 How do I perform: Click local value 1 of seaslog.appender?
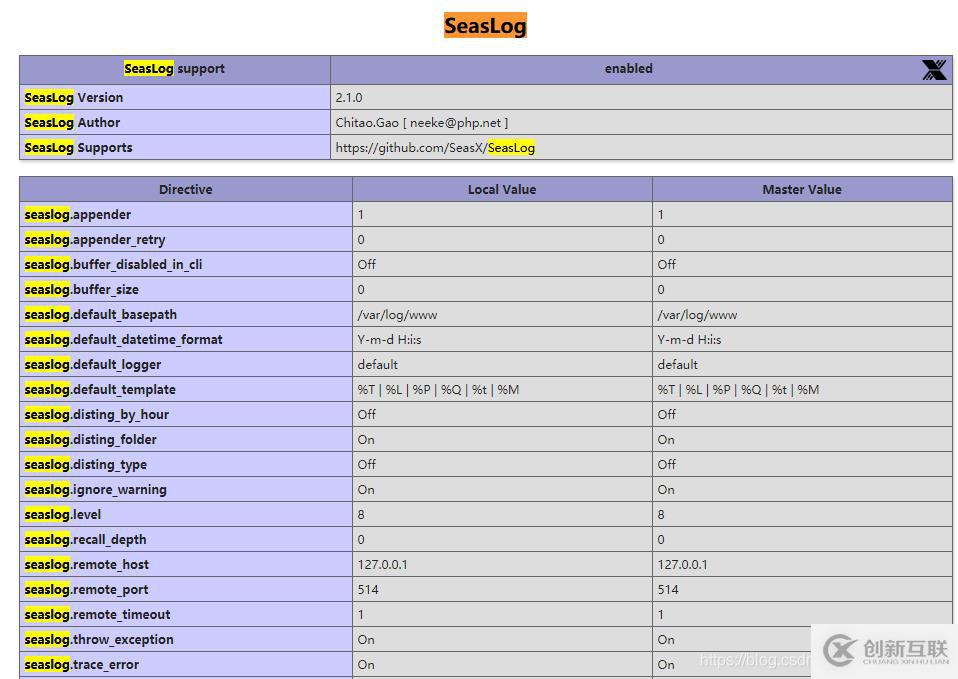[361, 215]
